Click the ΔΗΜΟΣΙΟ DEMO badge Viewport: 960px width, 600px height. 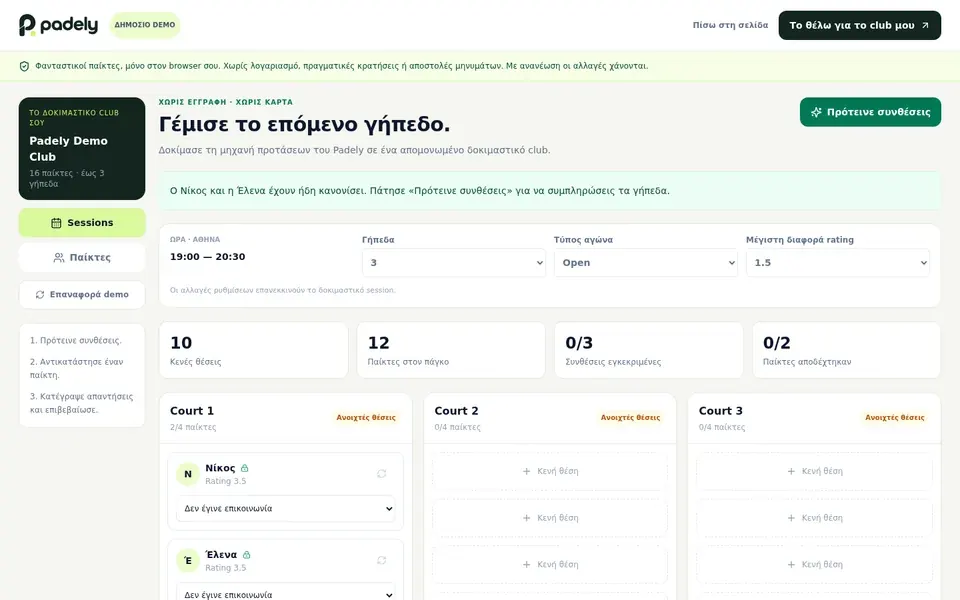(x=145, y=25)
